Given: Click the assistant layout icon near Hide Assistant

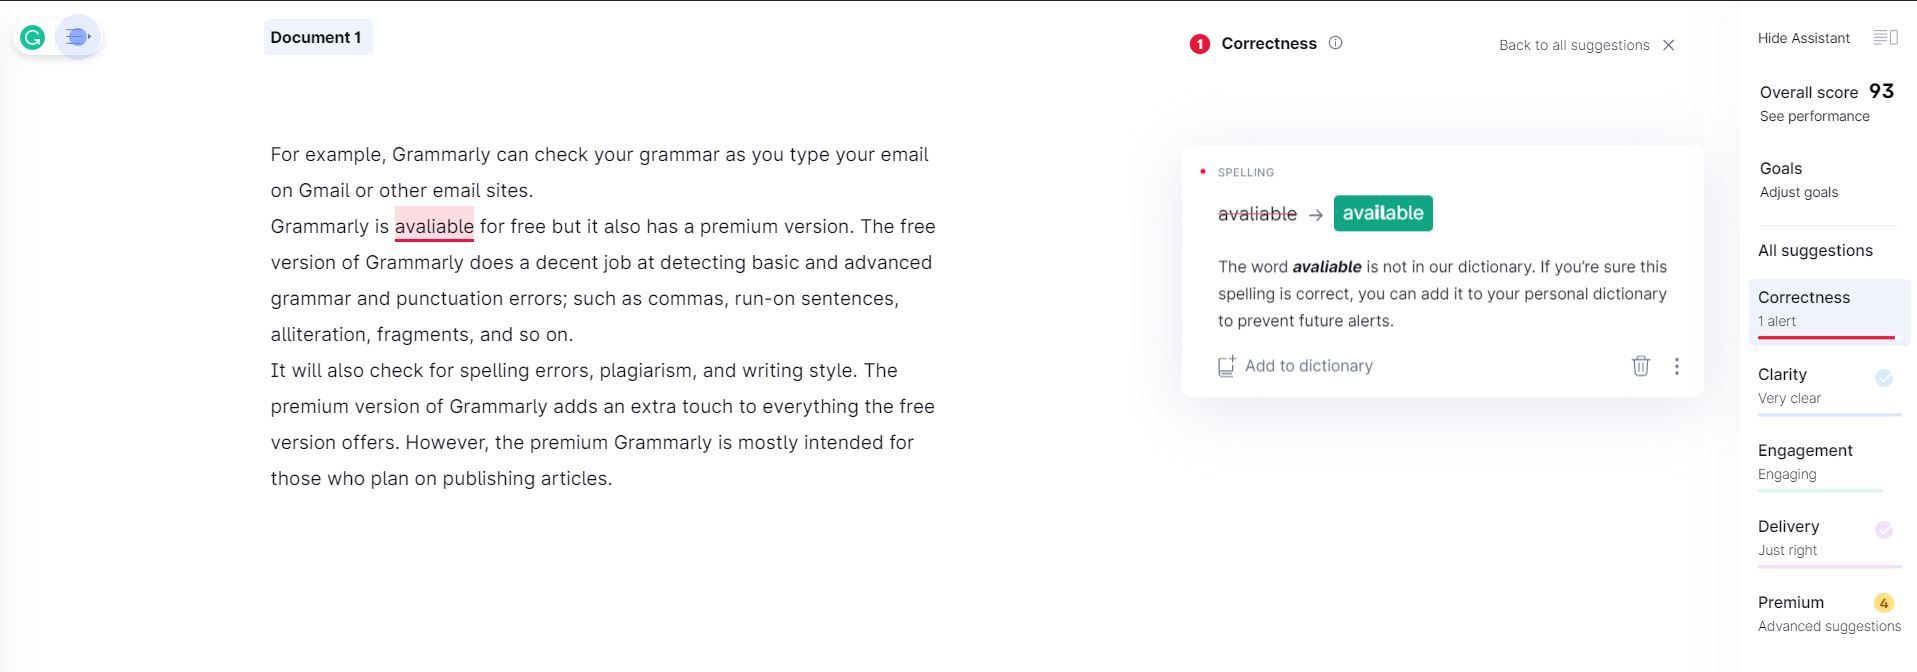Looking at the screenshot, I should 1884,36.
